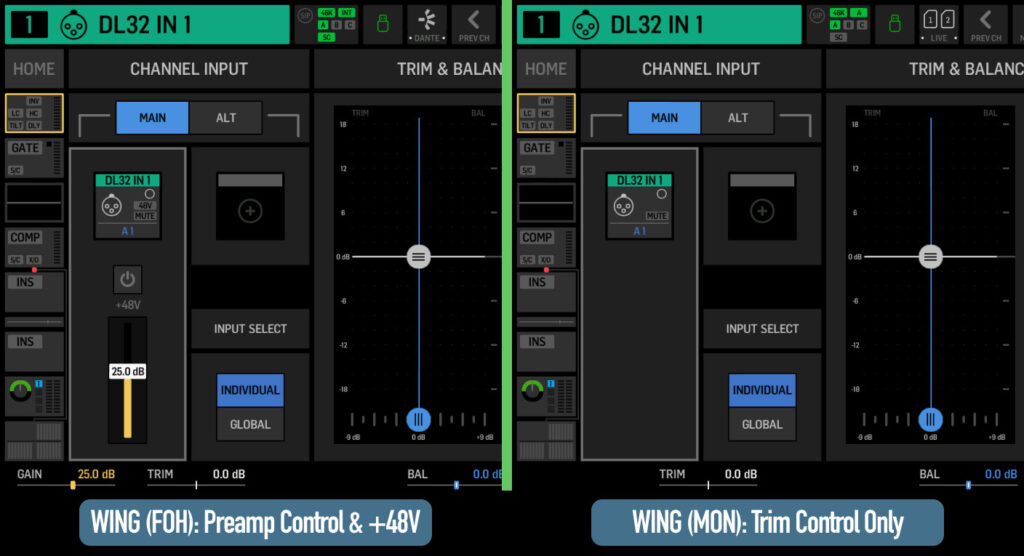The height and width of the screenshot is (556, 1024).
Task: Open first INS block in FOH sidebar
Action: click(x=34, y=292)
